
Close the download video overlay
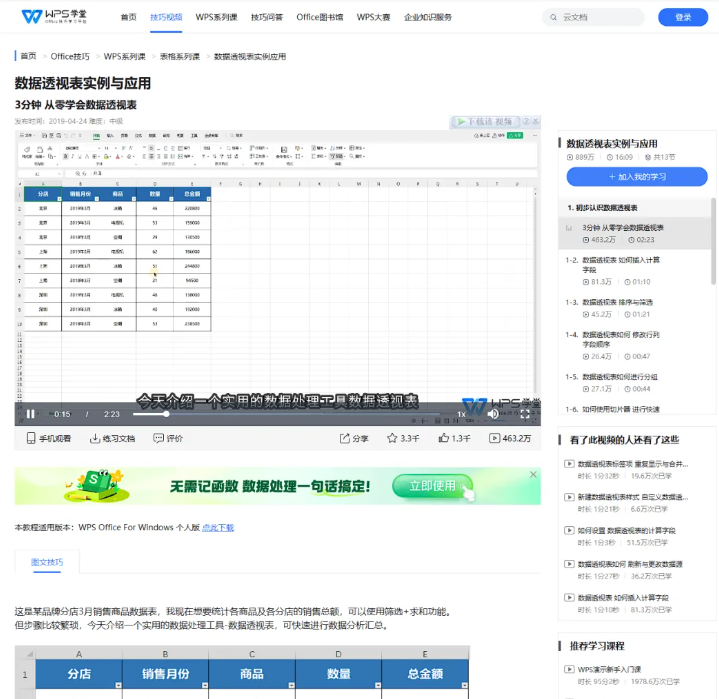536,121
